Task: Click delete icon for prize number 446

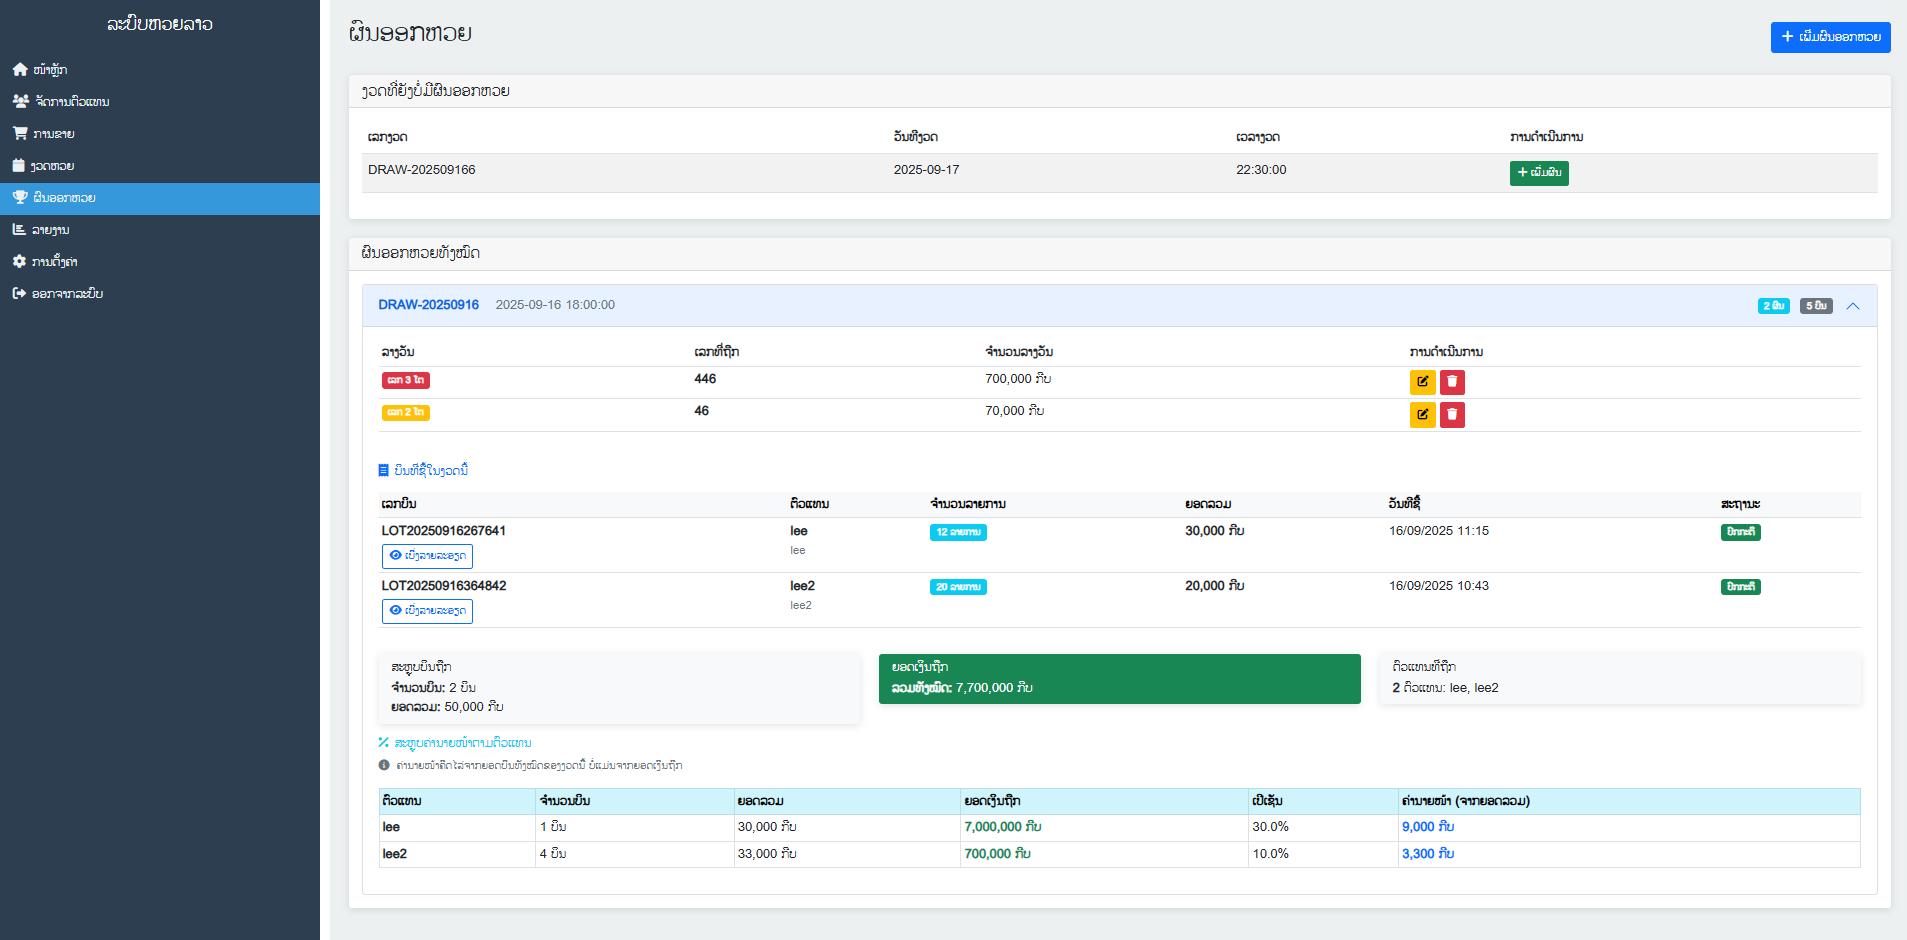Action: pos(1452,382)
